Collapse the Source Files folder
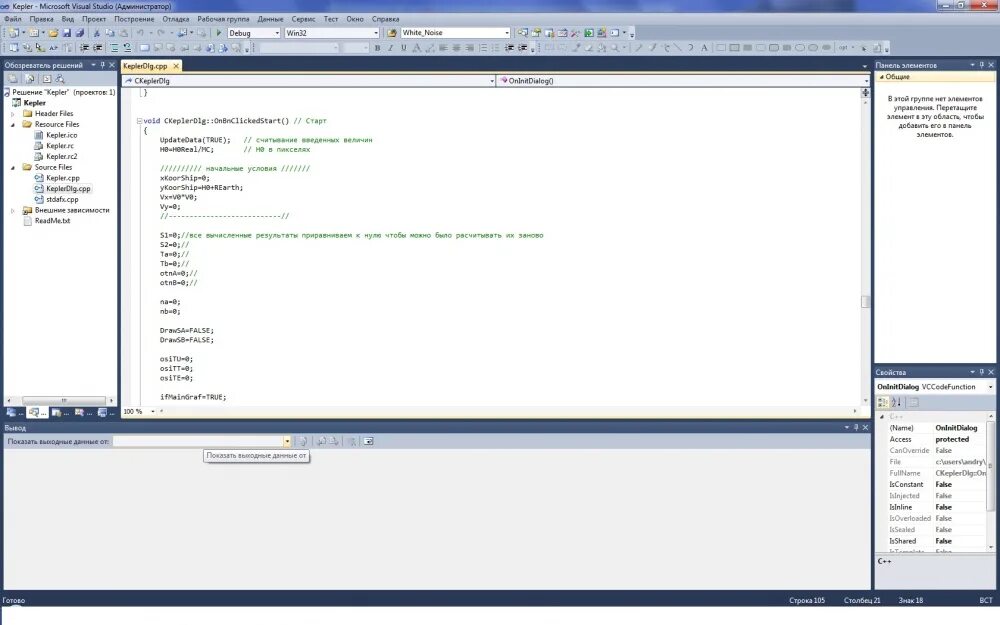1000x625 pixels. click(13, 167)
